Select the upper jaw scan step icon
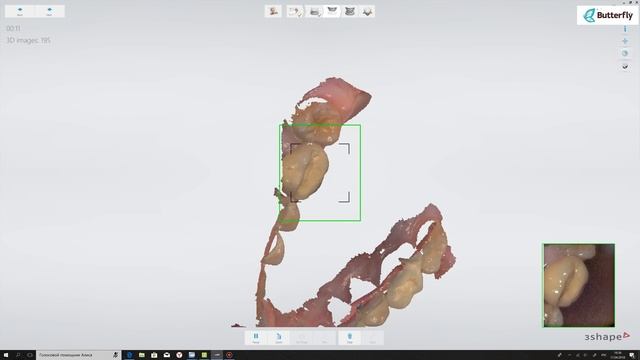Viewport: 640px width, 360px height. (x=332, y=11)
